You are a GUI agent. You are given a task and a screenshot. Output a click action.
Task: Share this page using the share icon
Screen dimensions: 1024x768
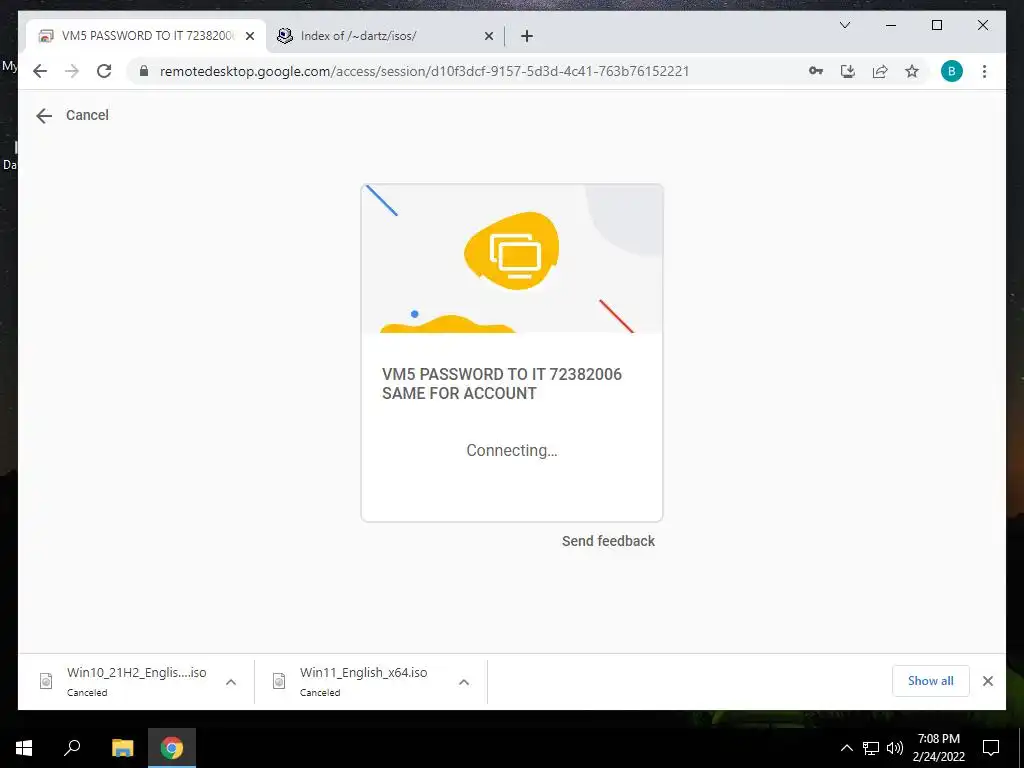click(880, 71)
